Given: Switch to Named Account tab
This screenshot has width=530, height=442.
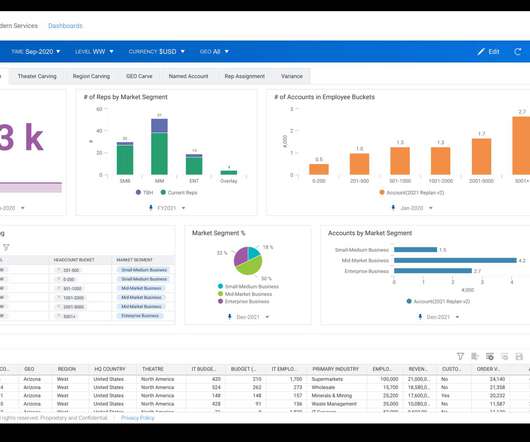Looking at the screenshot, I should pyautogui.click(x=188, y=76).
